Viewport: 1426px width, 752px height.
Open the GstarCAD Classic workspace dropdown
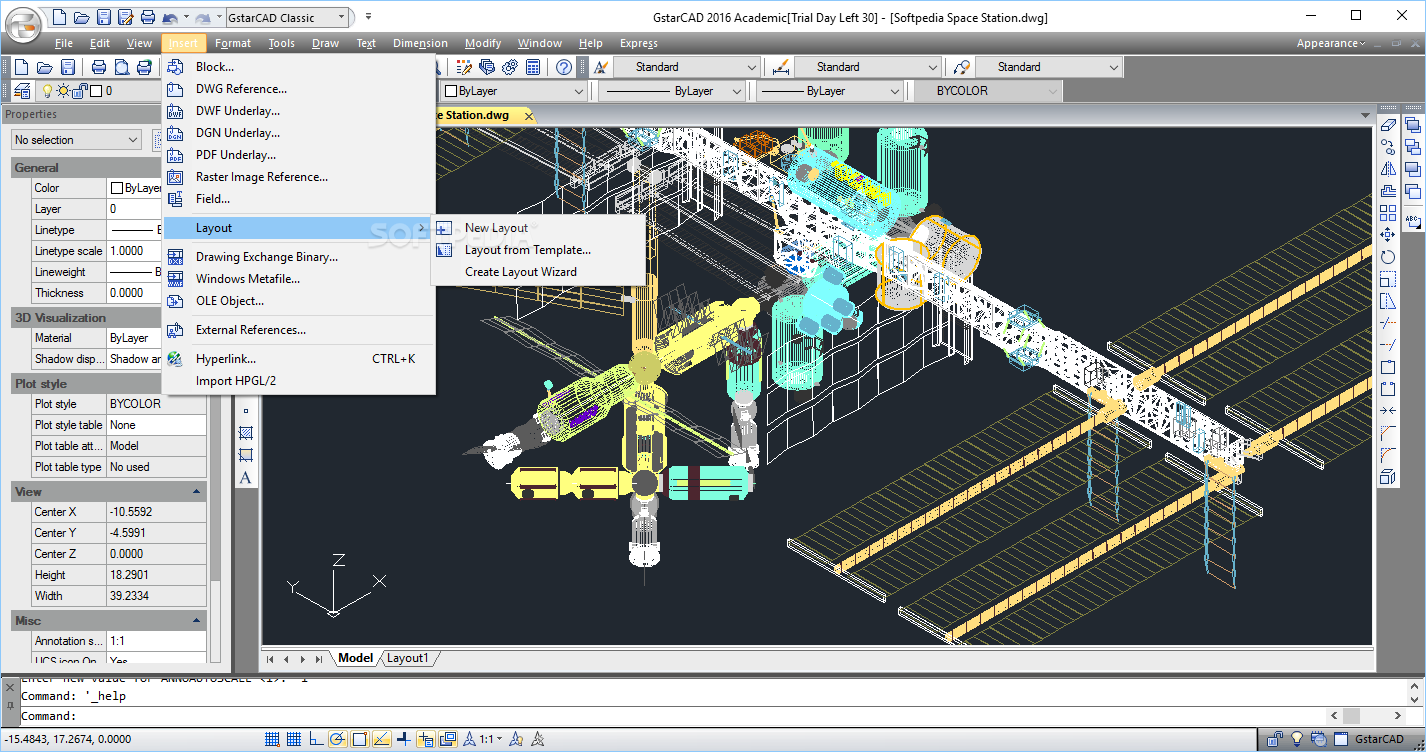tap(287, 17)
